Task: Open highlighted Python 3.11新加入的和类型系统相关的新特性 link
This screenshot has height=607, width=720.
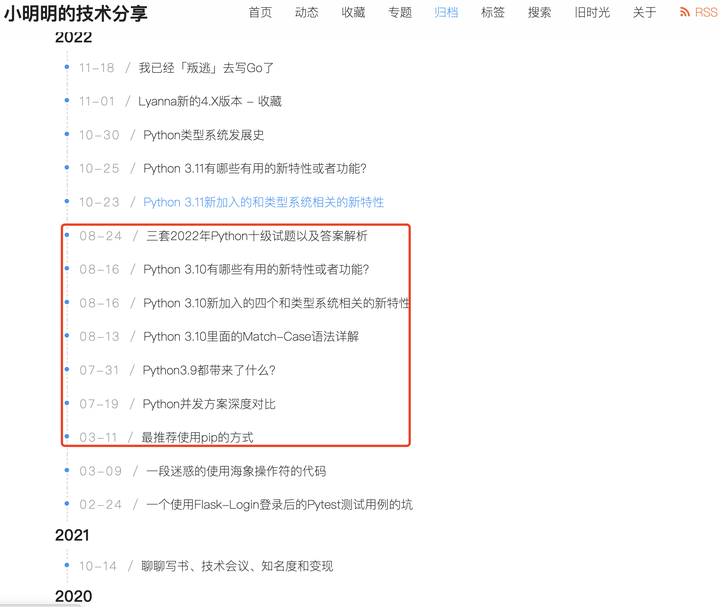Action: click(264, 202)
